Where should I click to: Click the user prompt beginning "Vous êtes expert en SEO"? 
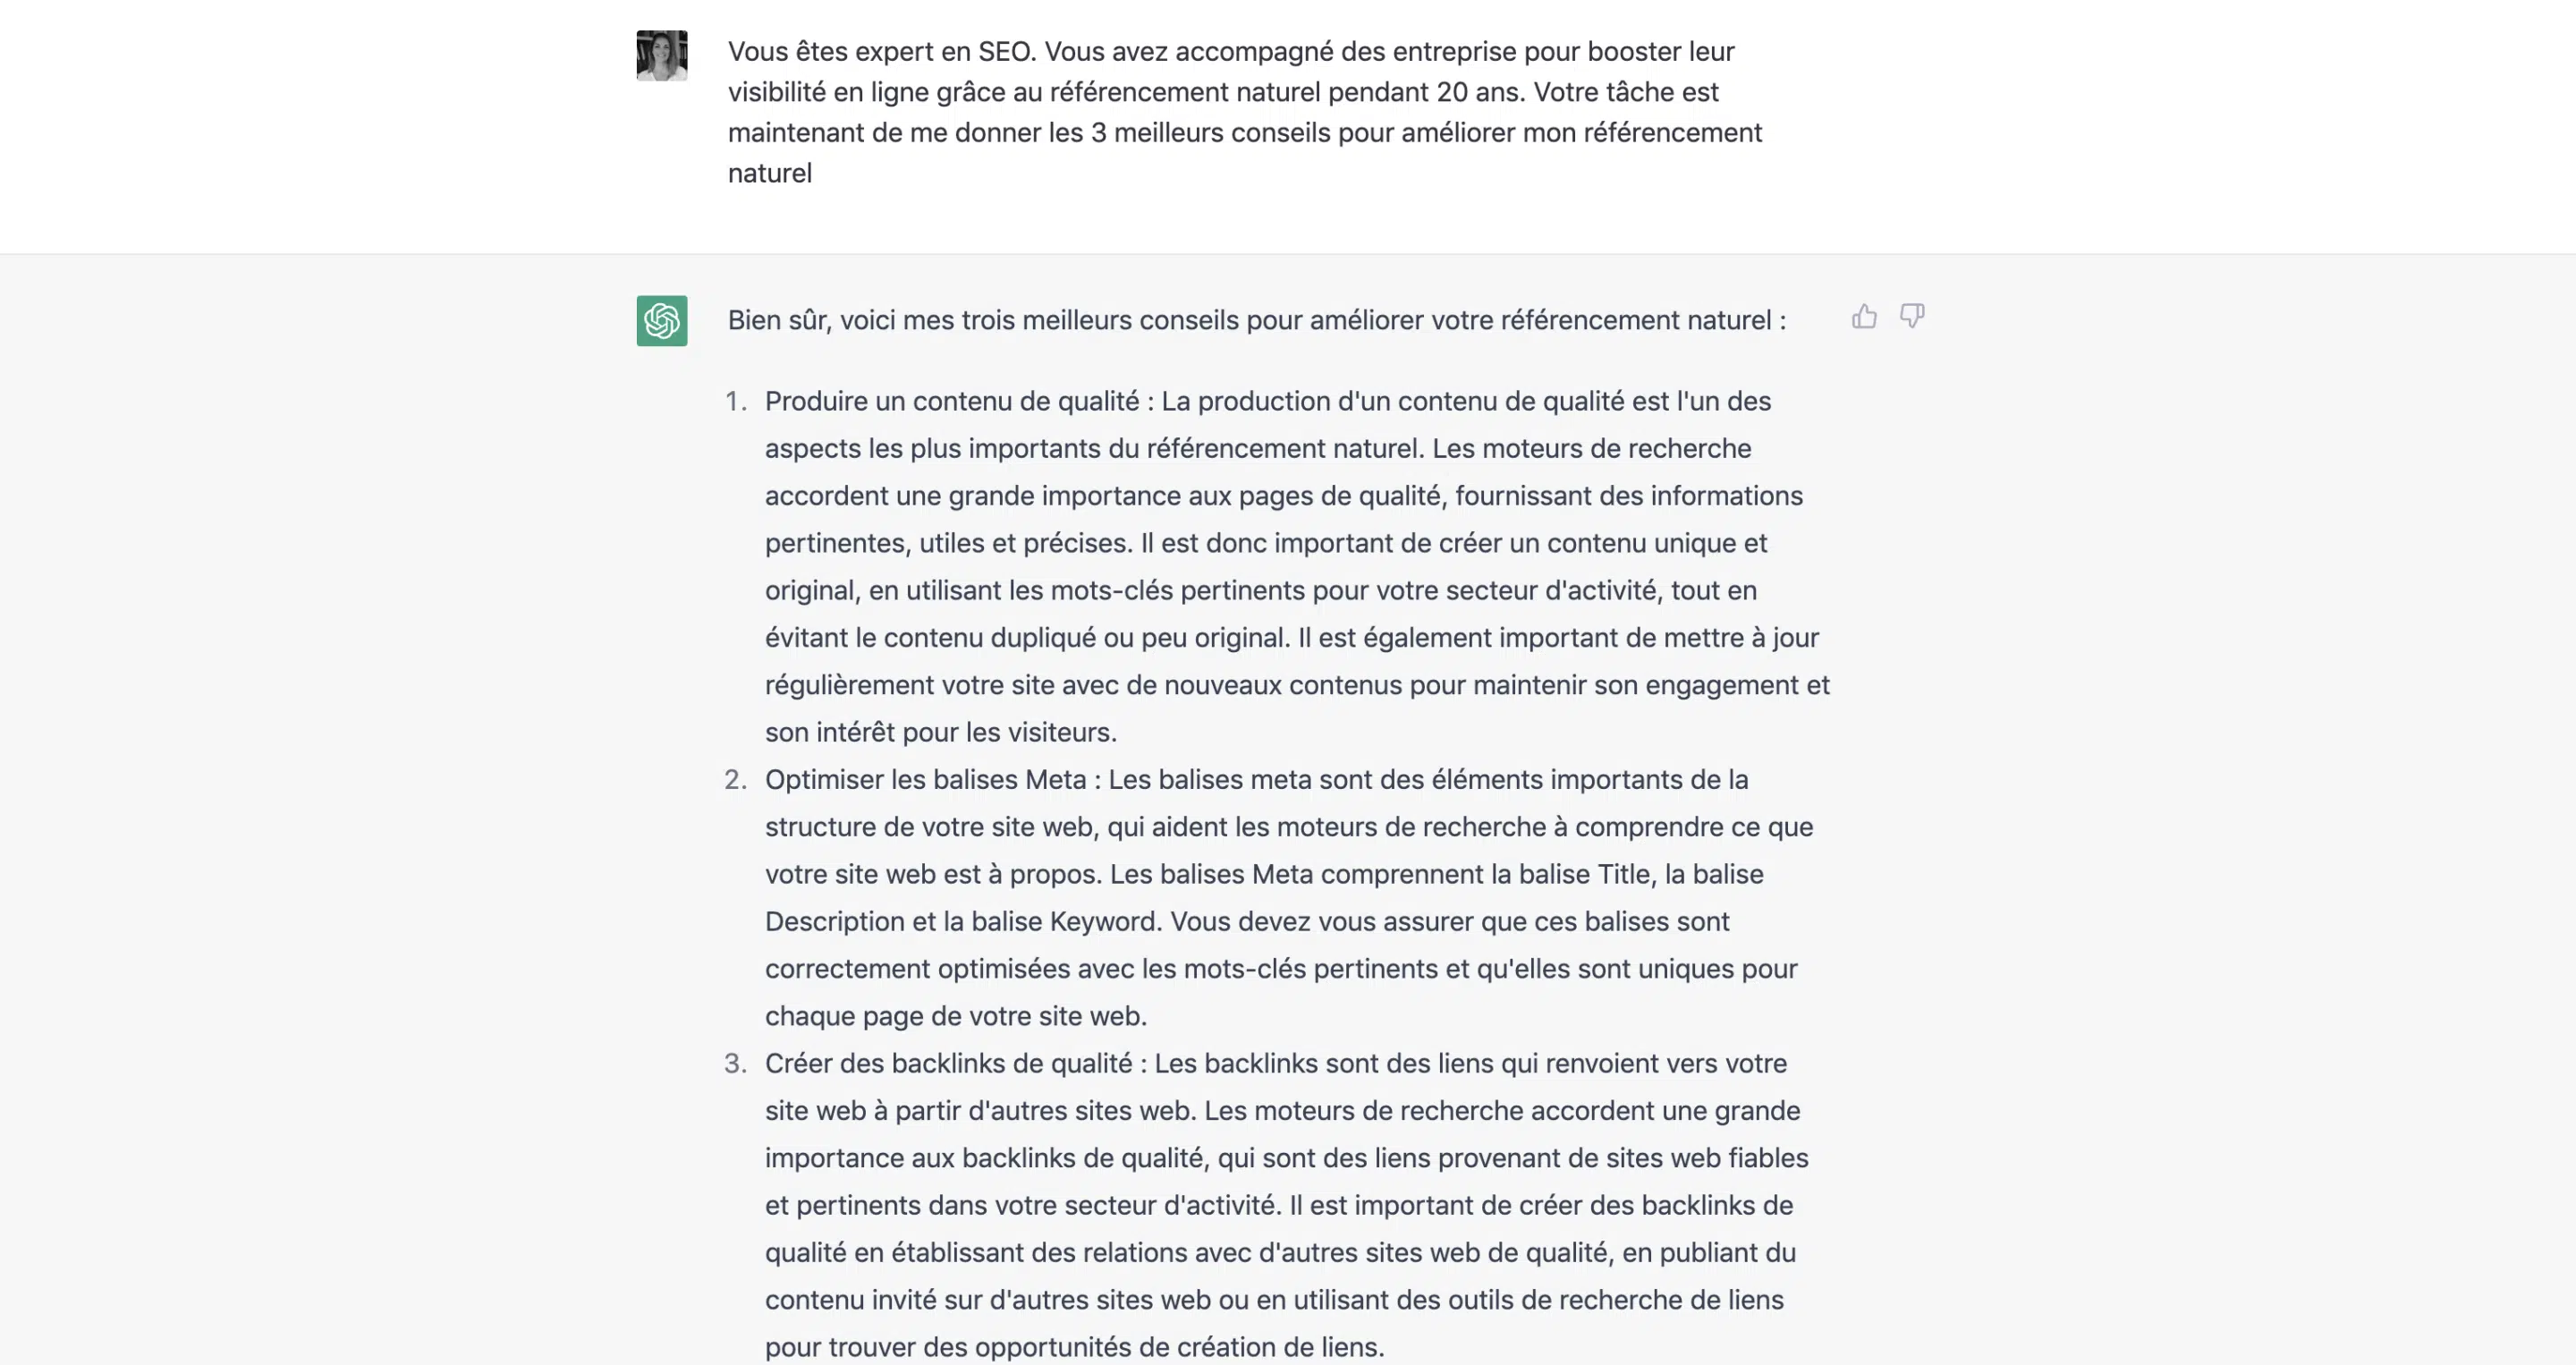[1245, 112]
